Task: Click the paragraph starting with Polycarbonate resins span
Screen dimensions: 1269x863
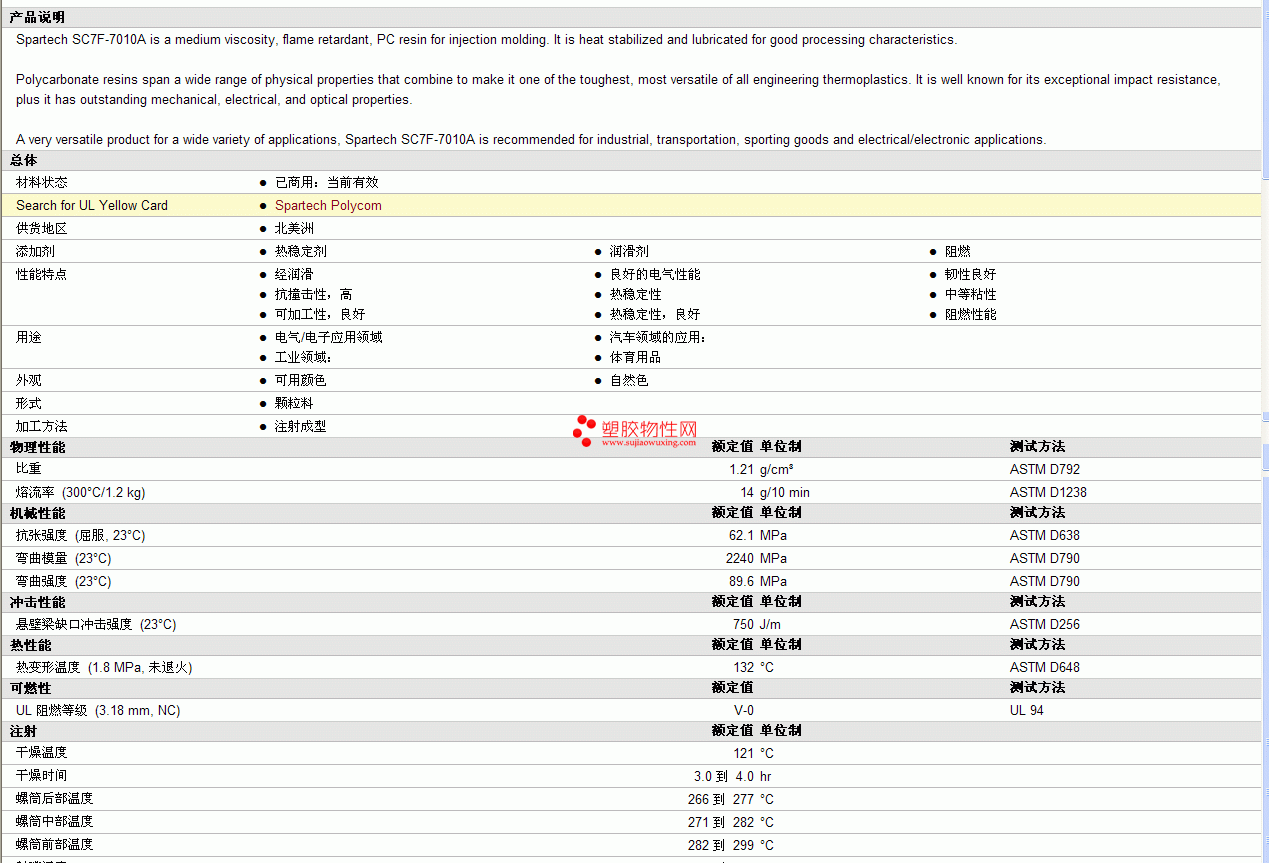Action: pyautogui.click(x=618, y=89)
